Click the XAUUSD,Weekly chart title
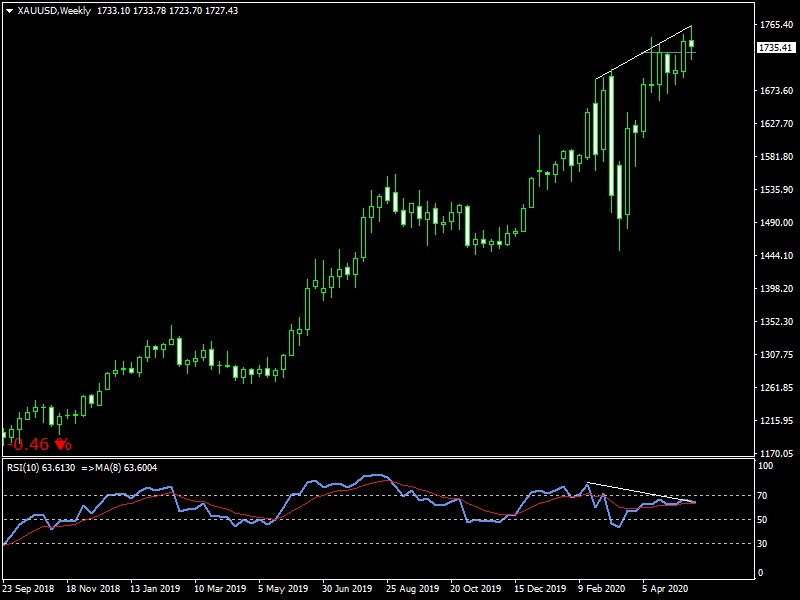The width and height of the screenshot is (800, 600). click(x=54, y=11)
